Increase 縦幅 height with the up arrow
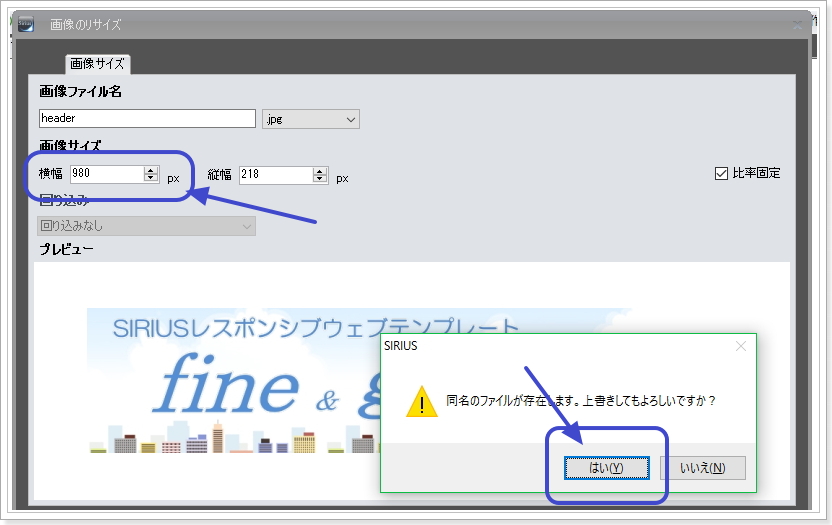This screenshot has width=832, height=525. 320,171
